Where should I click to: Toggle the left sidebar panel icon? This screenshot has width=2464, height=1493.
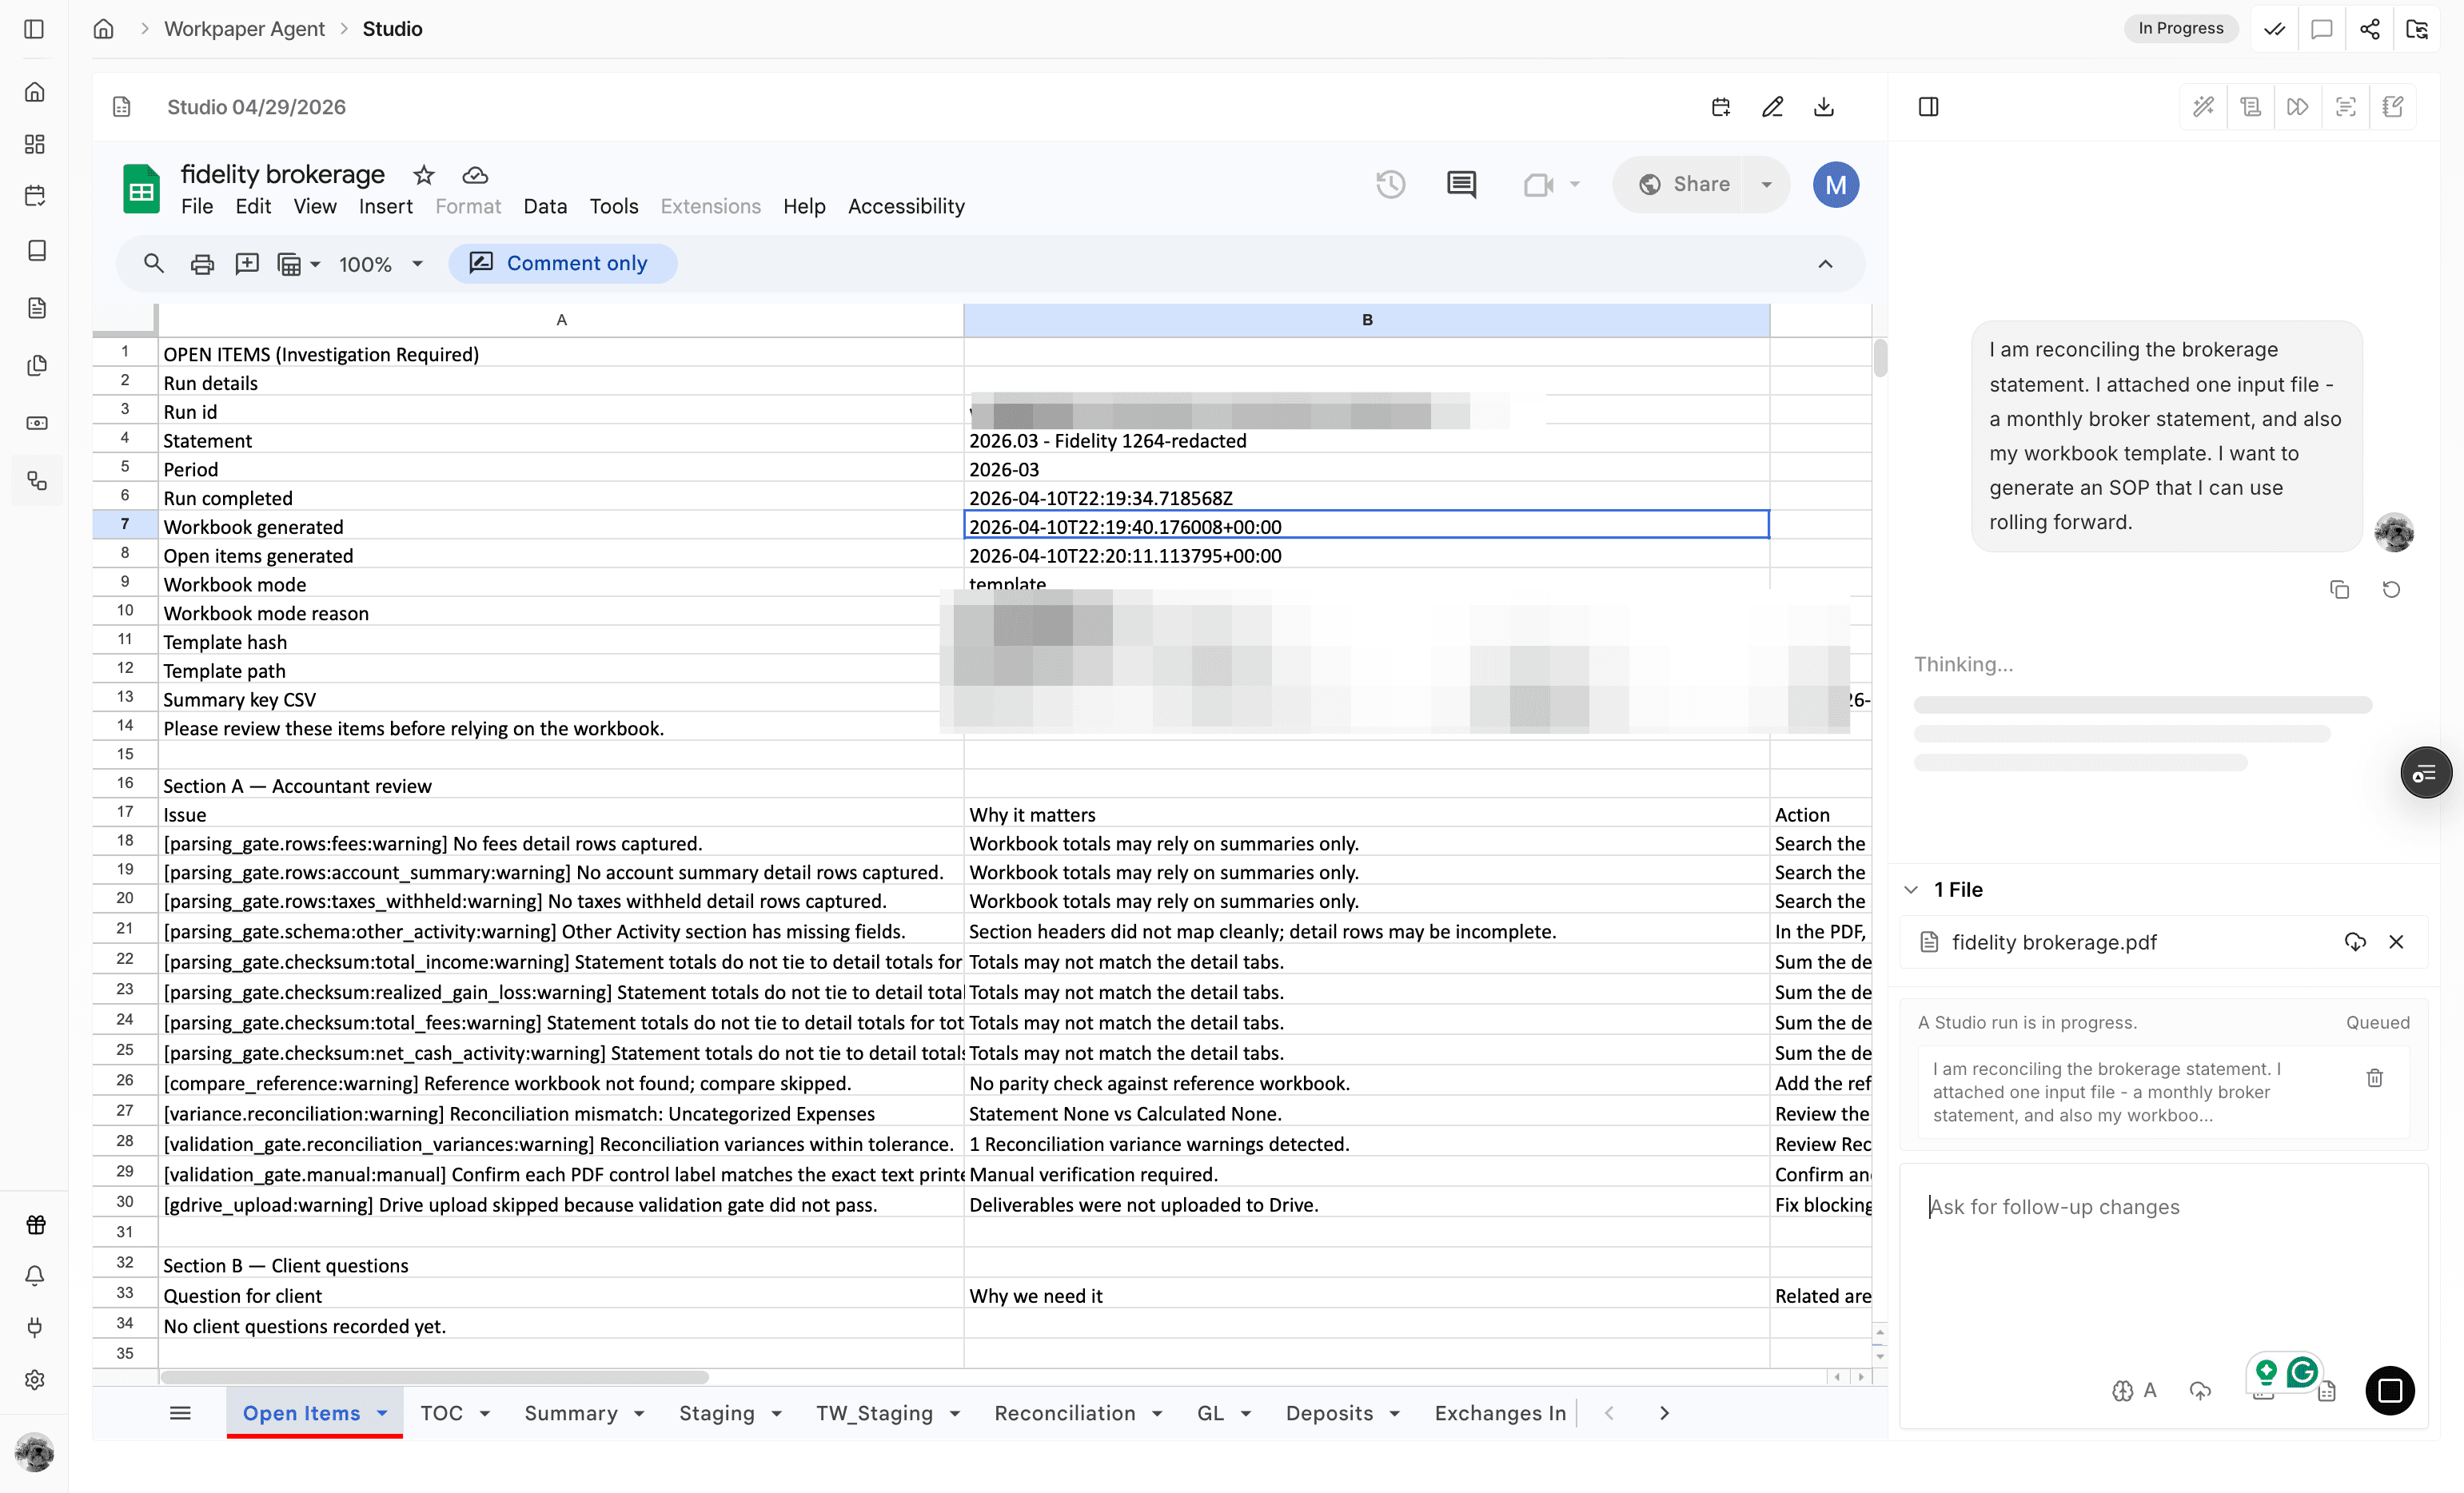coord(34,29)
